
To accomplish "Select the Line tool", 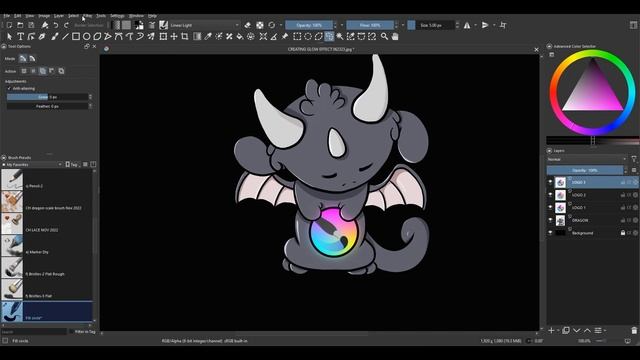I will pyautogui.click(x=65, y=37).
